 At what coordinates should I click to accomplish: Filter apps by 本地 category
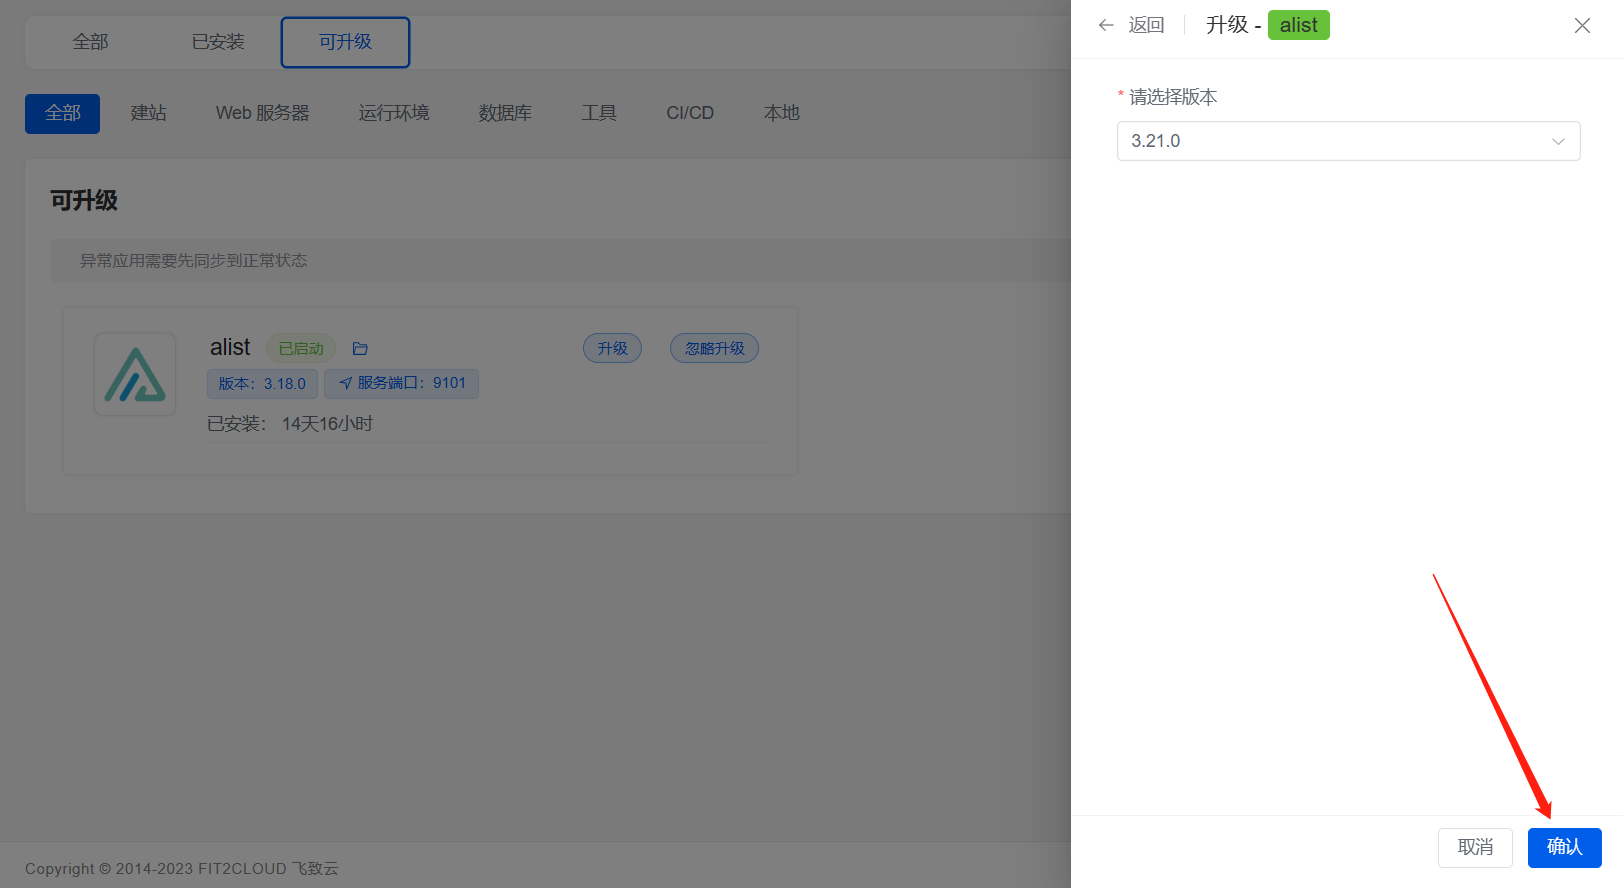[x=782, y=113]
